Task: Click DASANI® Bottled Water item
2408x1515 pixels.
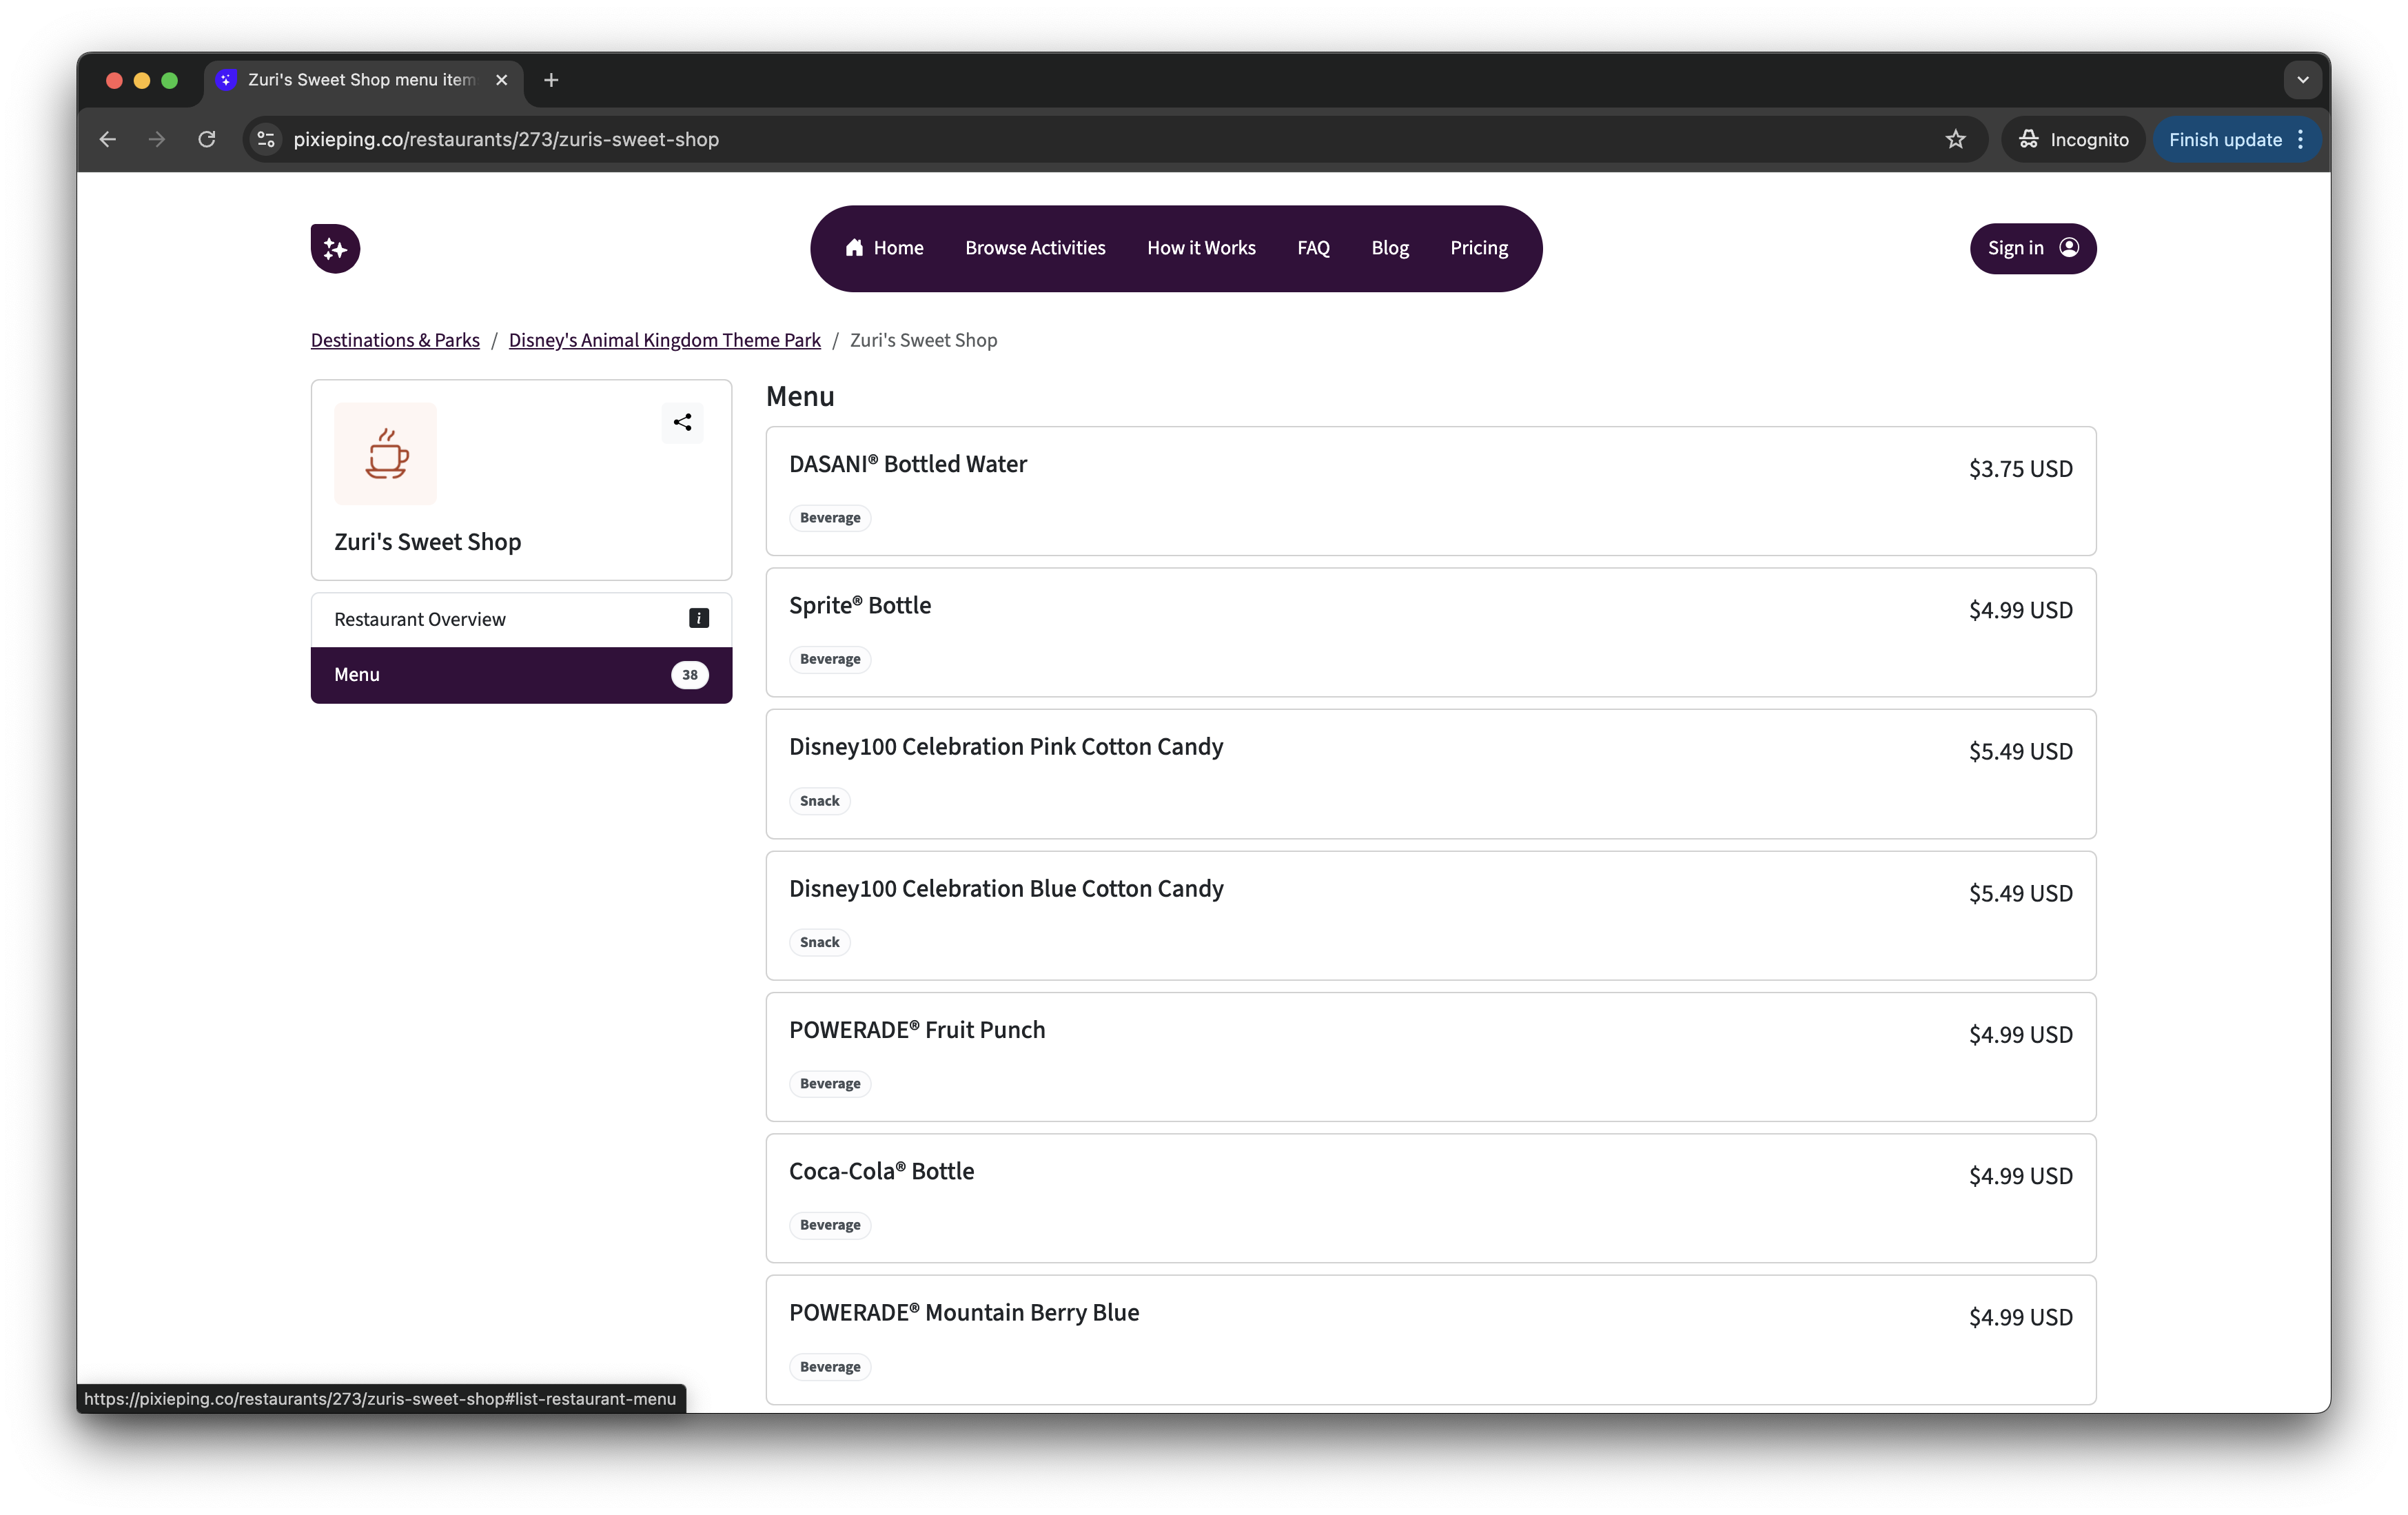Action: pyautogui.click(x=1430, y=491)
